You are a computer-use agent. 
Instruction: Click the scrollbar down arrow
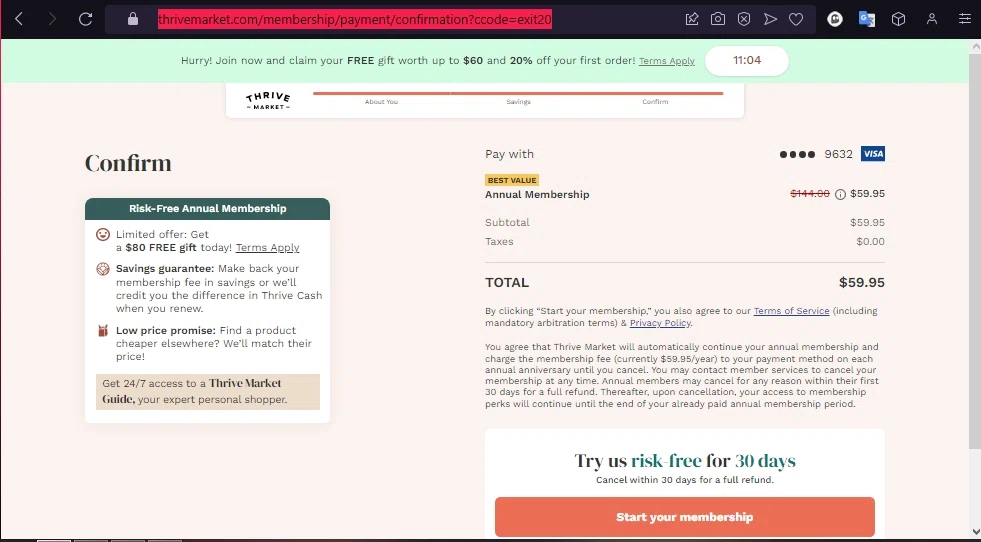click(x=975, y=531)
